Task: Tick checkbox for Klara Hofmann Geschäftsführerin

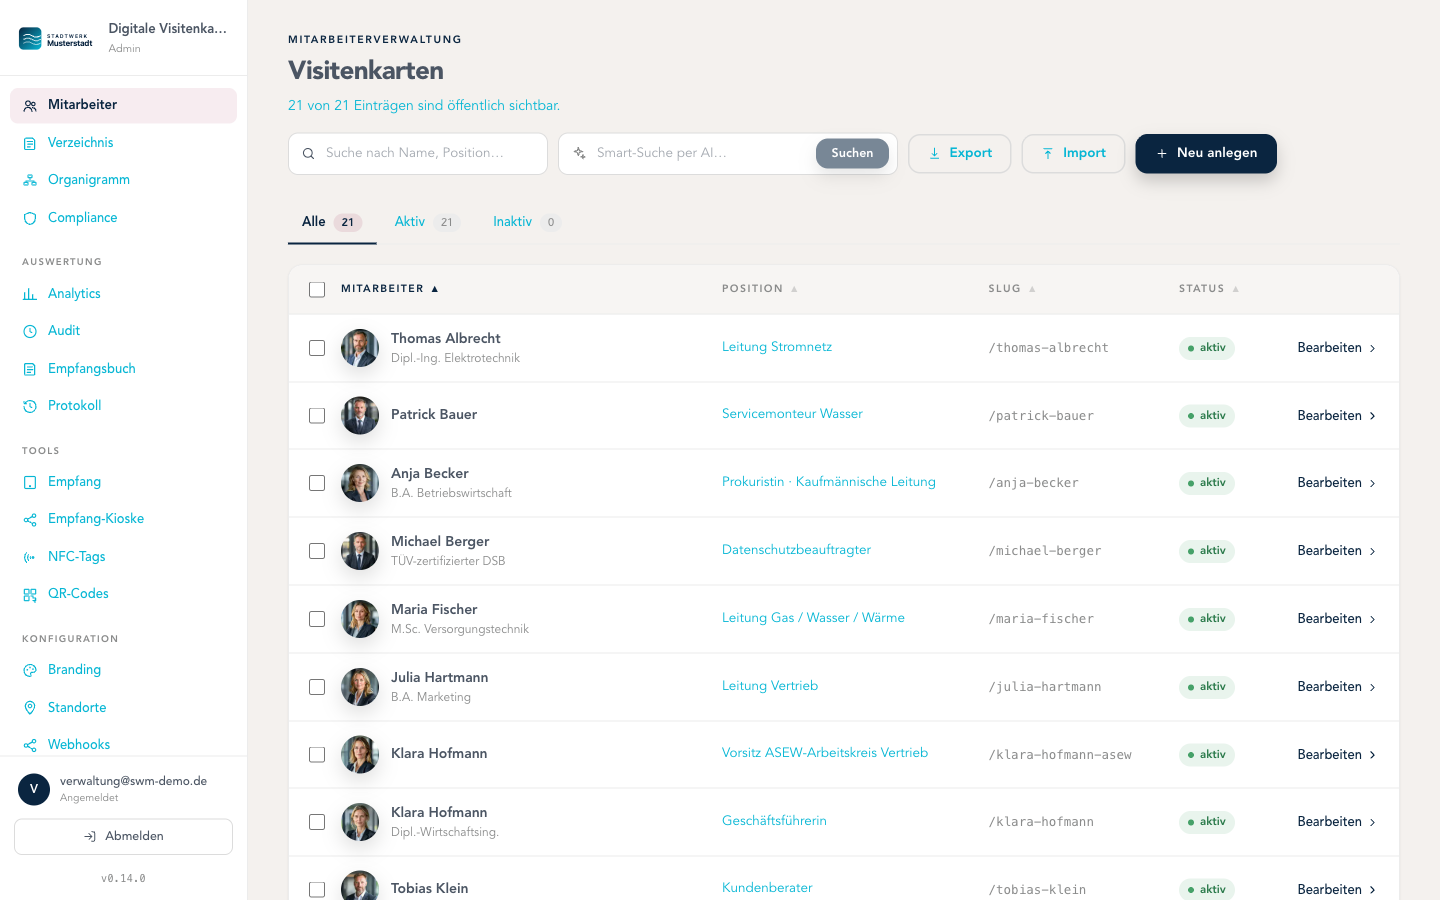Action: click(317, 822)
